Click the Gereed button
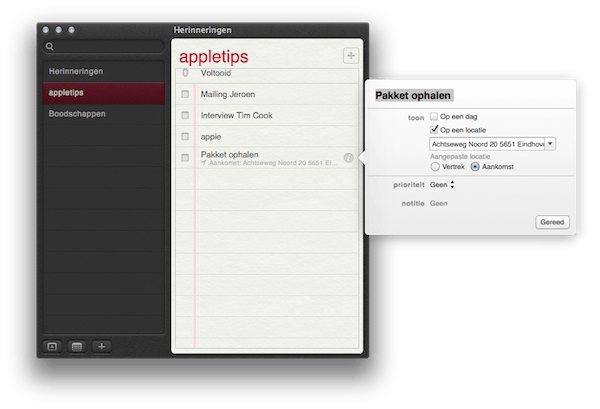 pyautogui.click(x=552, y=222)
